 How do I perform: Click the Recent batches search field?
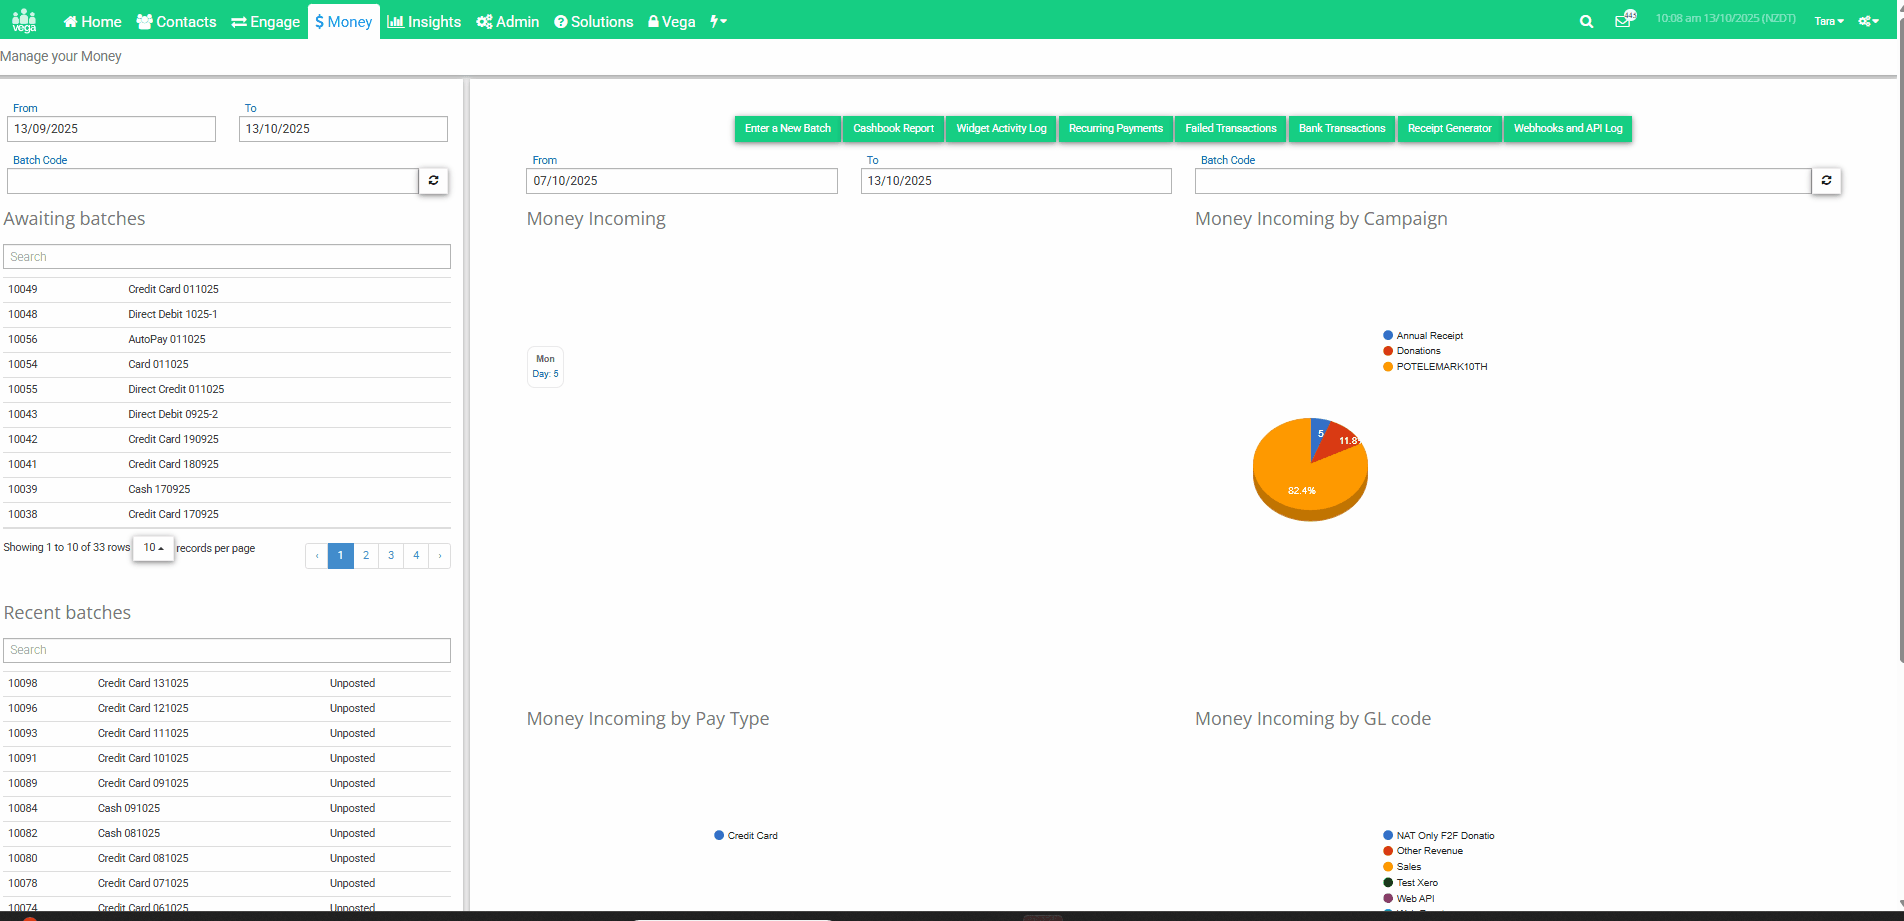tap(227, 650)
